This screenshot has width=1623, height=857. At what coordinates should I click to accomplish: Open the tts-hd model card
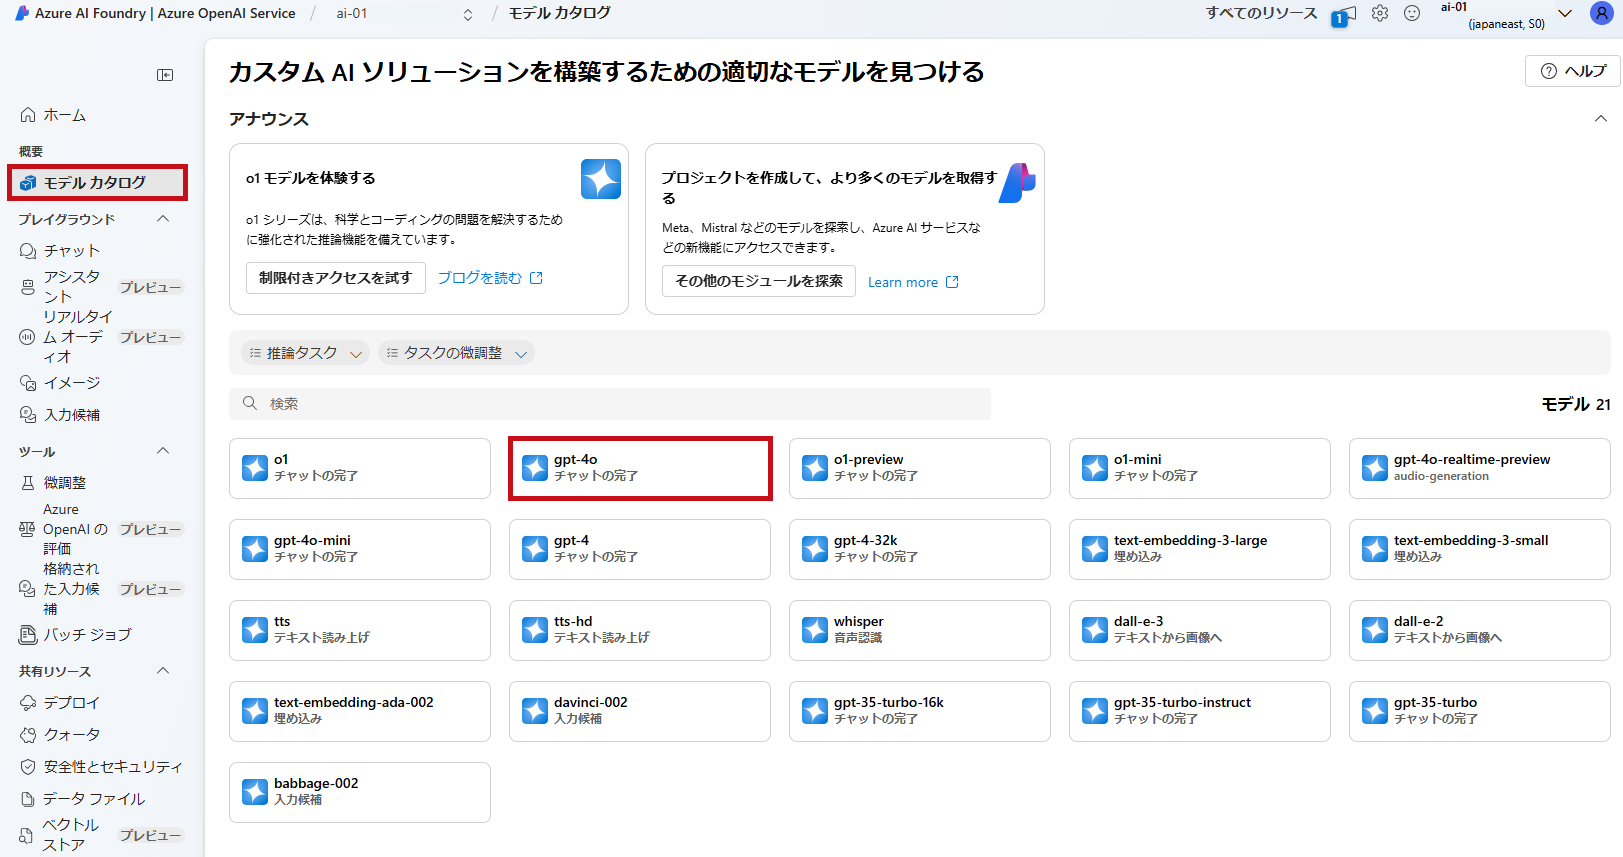click(x=640, y=630)
